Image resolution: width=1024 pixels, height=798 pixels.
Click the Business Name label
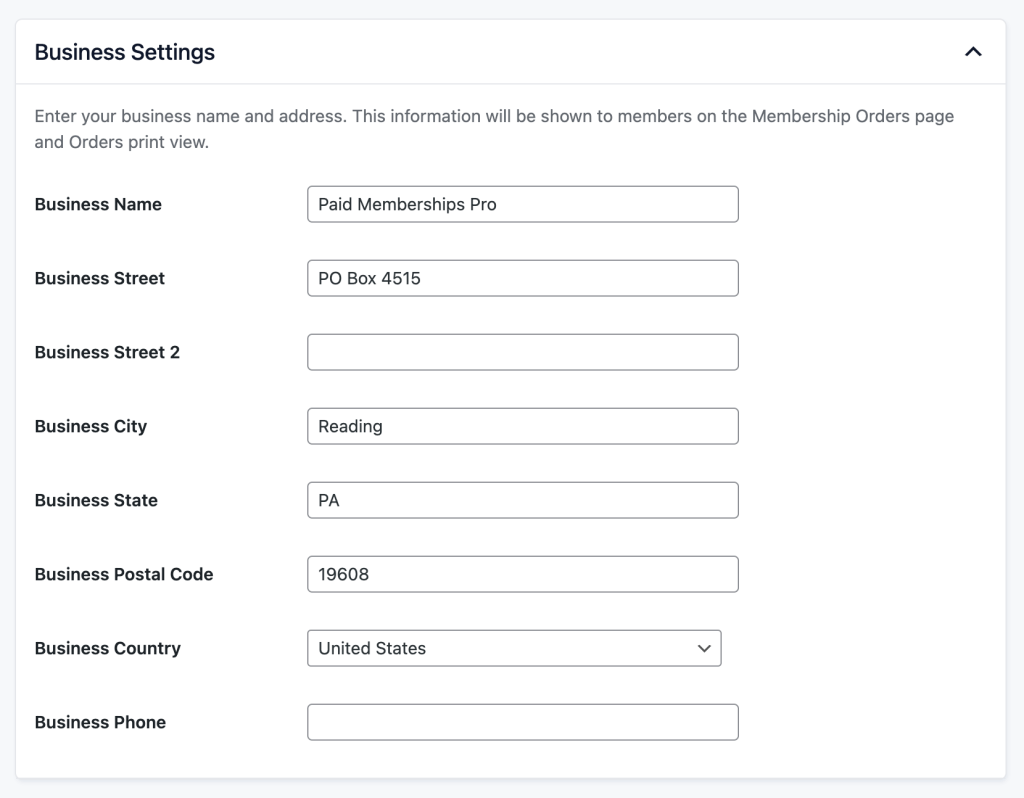(x=98, y=204)
